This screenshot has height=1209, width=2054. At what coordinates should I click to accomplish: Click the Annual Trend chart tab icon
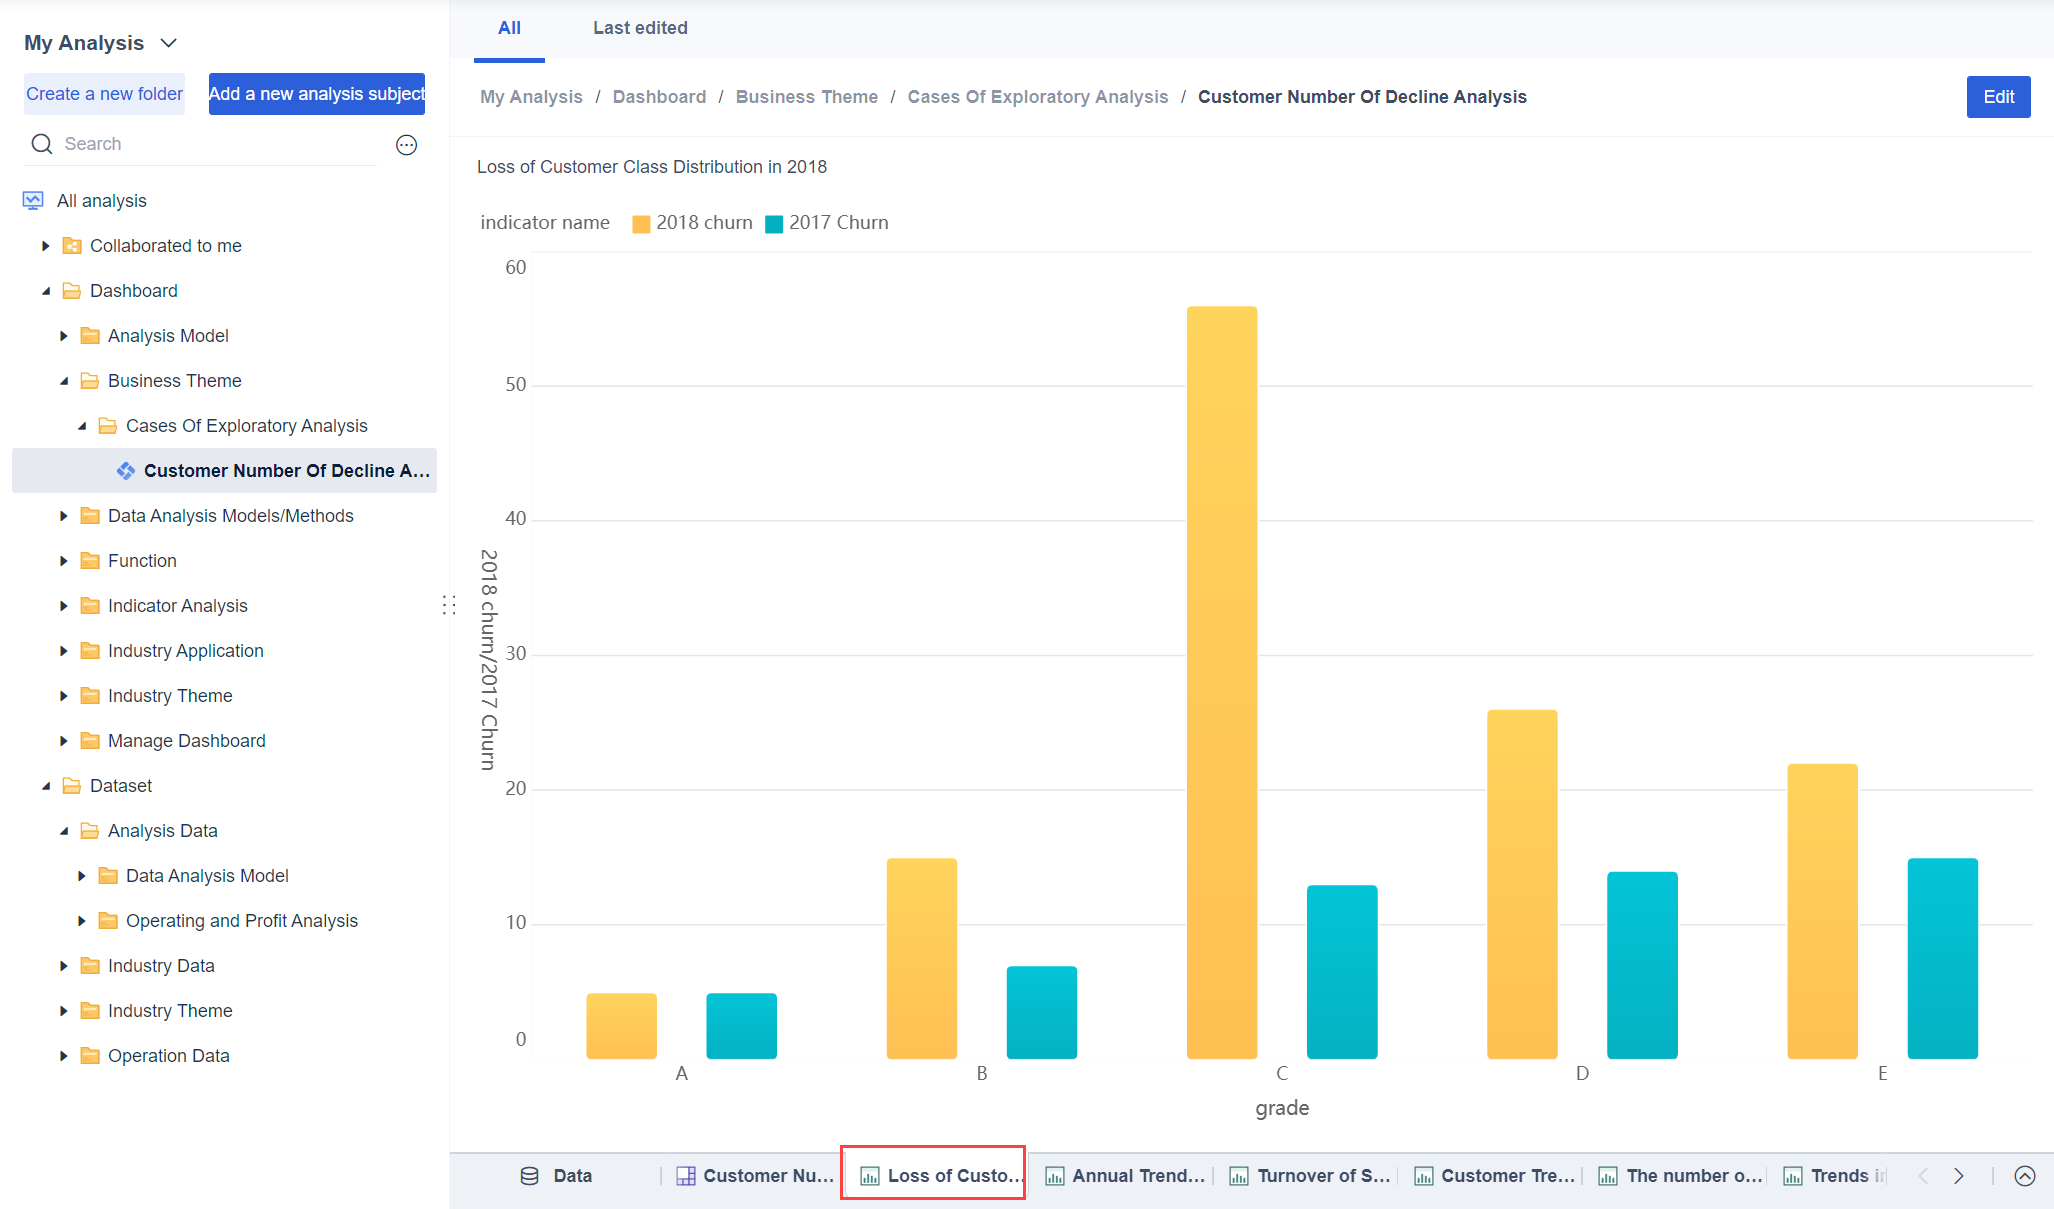[1054, 1176]
